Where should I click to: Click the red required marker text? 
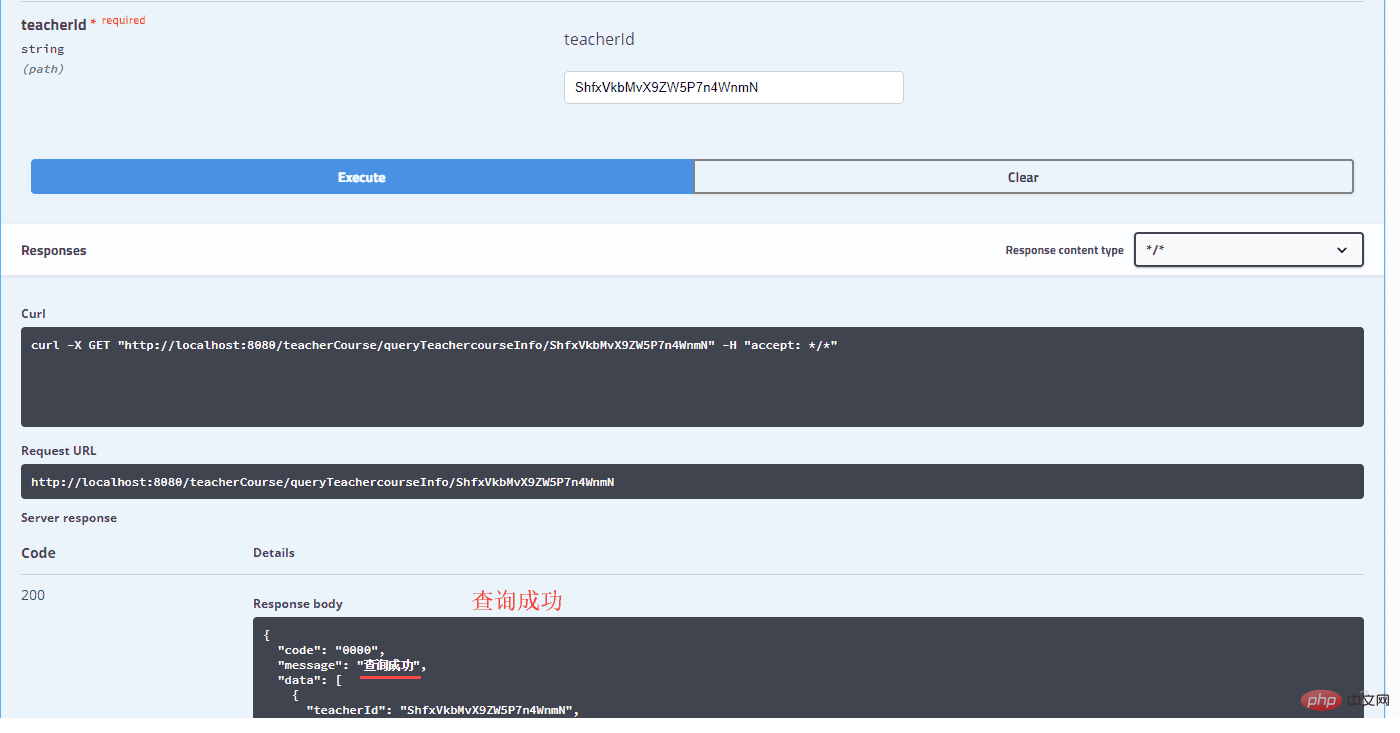(x=123, y=20)
